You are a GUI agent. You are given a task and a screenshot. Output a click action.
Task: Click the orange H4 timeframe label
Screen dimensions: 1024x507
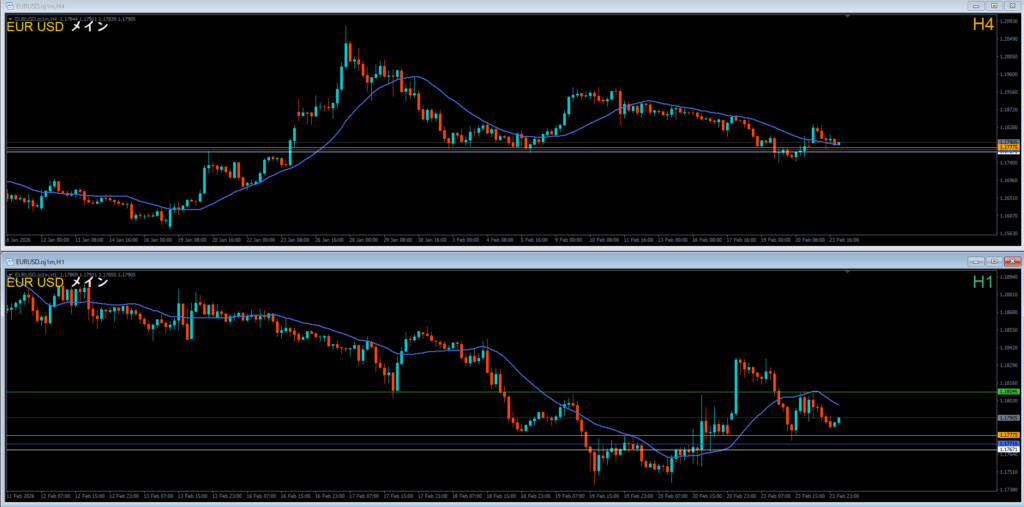coord(984,25)
